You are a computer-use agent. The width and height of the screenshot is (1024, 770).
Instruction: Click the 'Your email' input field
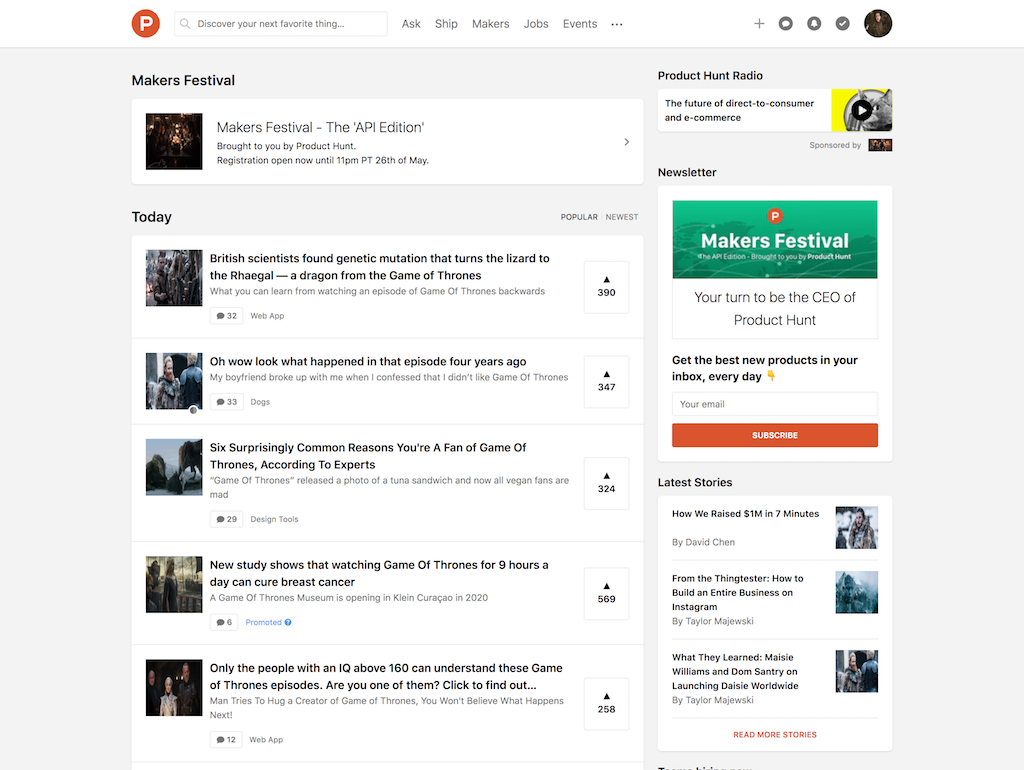(774, 403)
